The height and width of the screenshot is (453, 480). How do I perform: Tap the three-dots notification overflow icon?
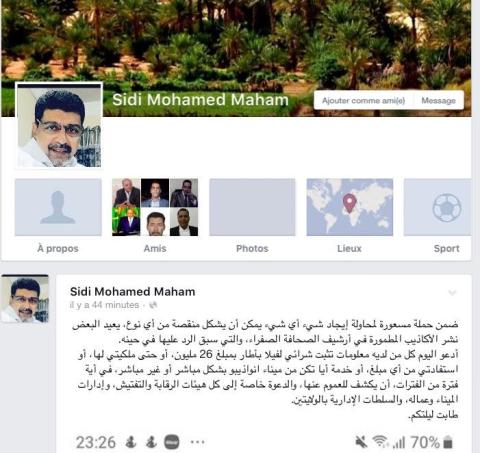(197, 442)
